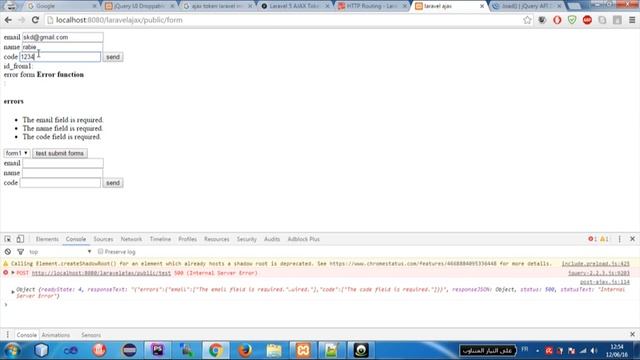Toggle the Preserve log checkbox
The height and width of the screenshot is (360, 640).
[x=100, y=252]
